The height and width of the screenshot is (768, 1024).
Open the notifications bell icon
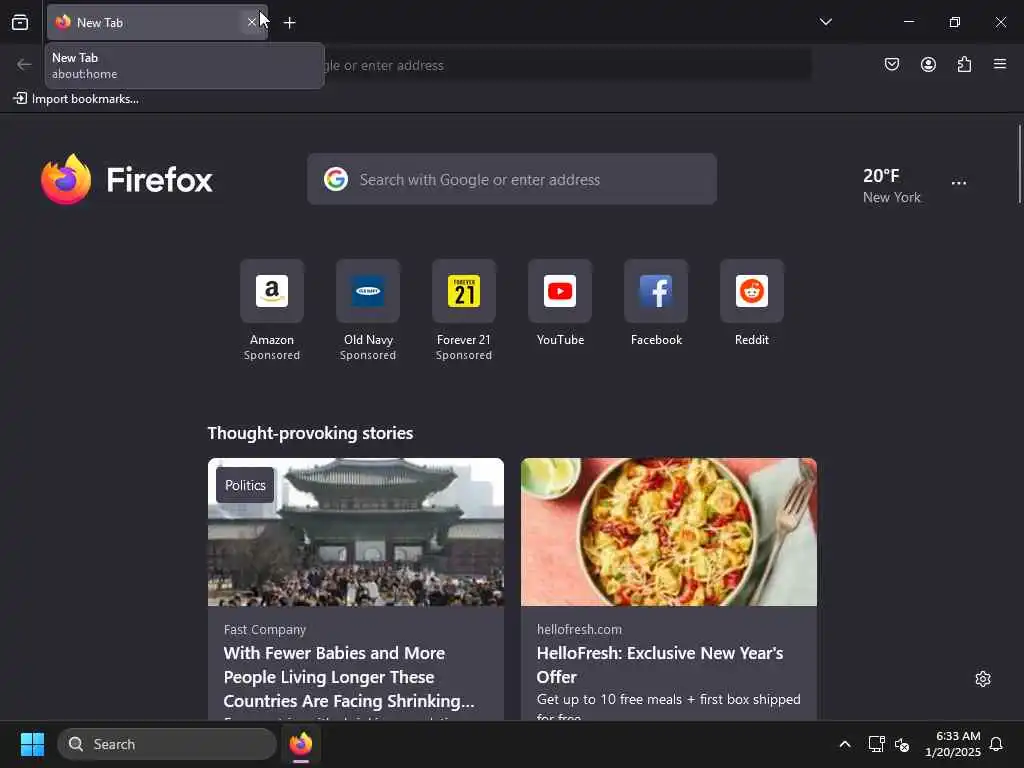(x=996, y=744)
